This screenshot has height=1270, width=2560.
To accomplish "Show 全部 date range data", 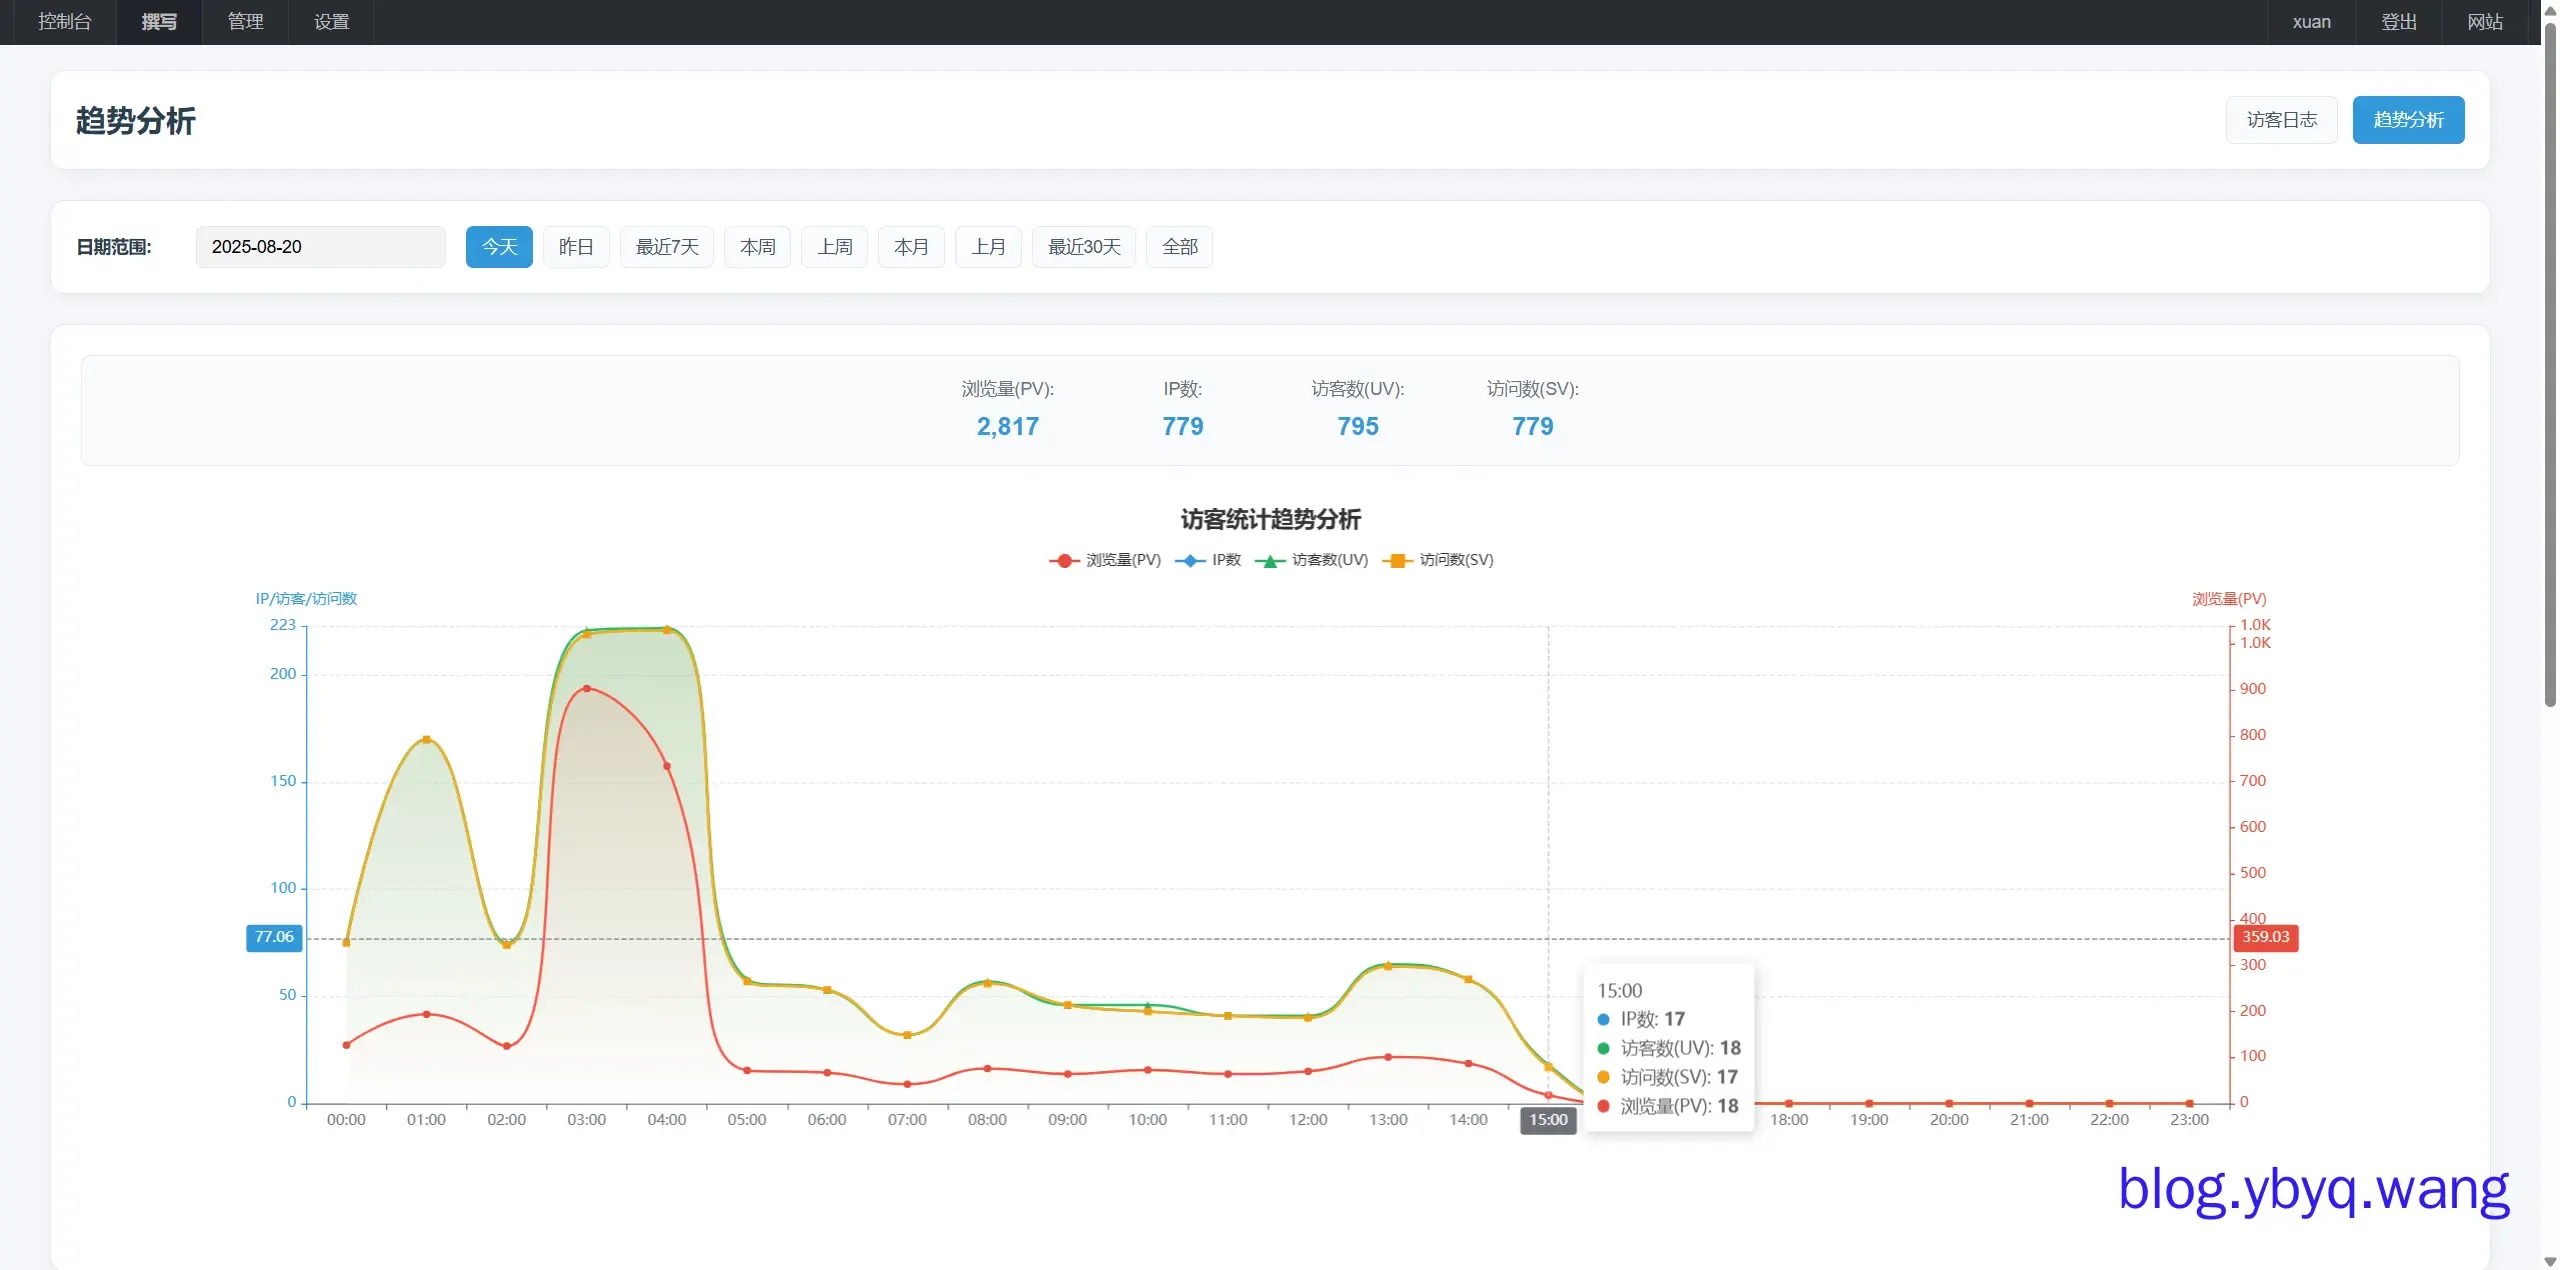I will click(1179, 247).
